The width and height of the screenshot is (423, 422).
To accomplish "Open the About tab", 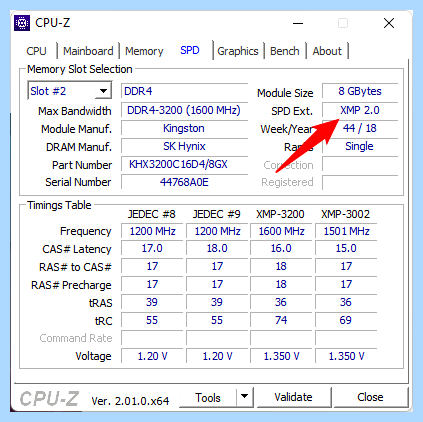I will [x=327, y=51].
